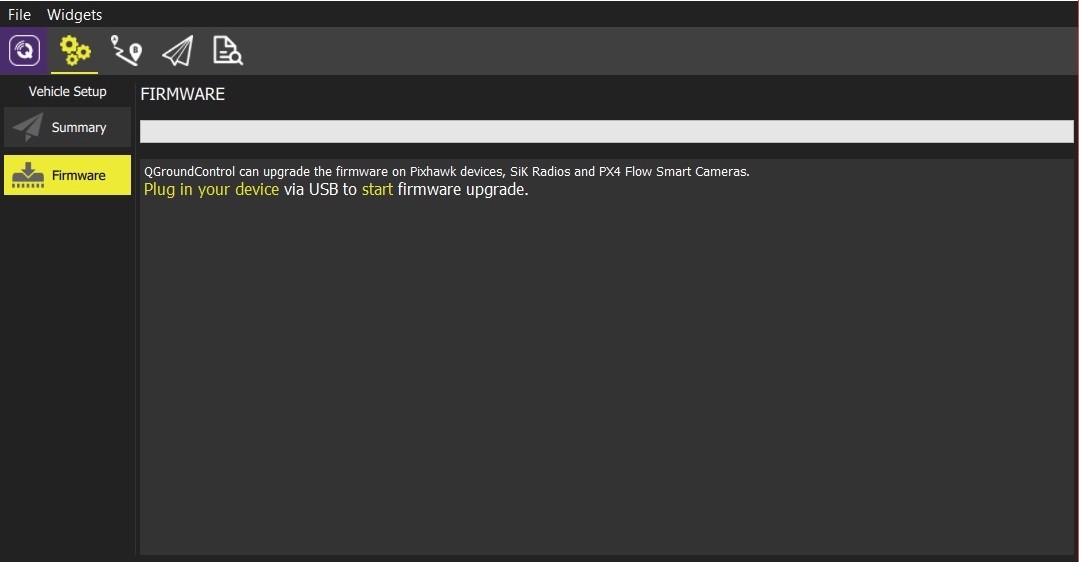This screenshot has height=562, width=1079.
Task: Click the firmware upgrade progress bar
Action: click(606, 132)
